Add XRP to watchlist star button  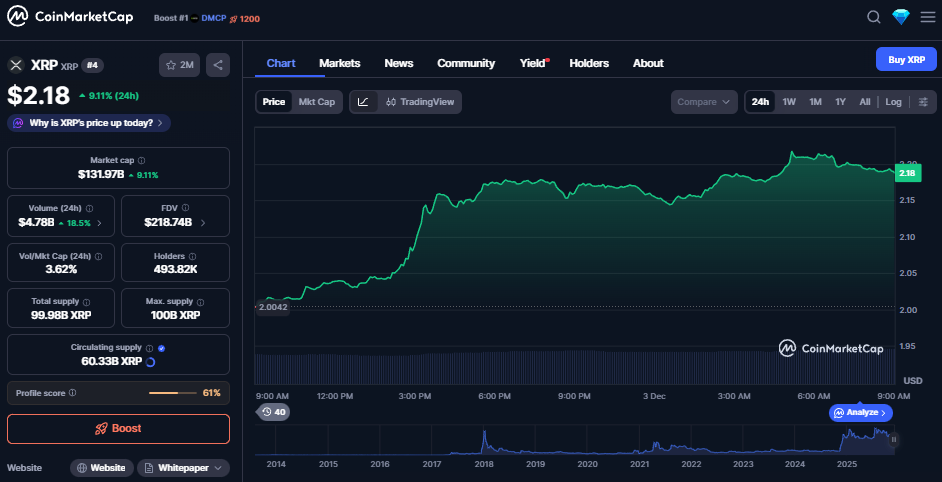[180, 65]
